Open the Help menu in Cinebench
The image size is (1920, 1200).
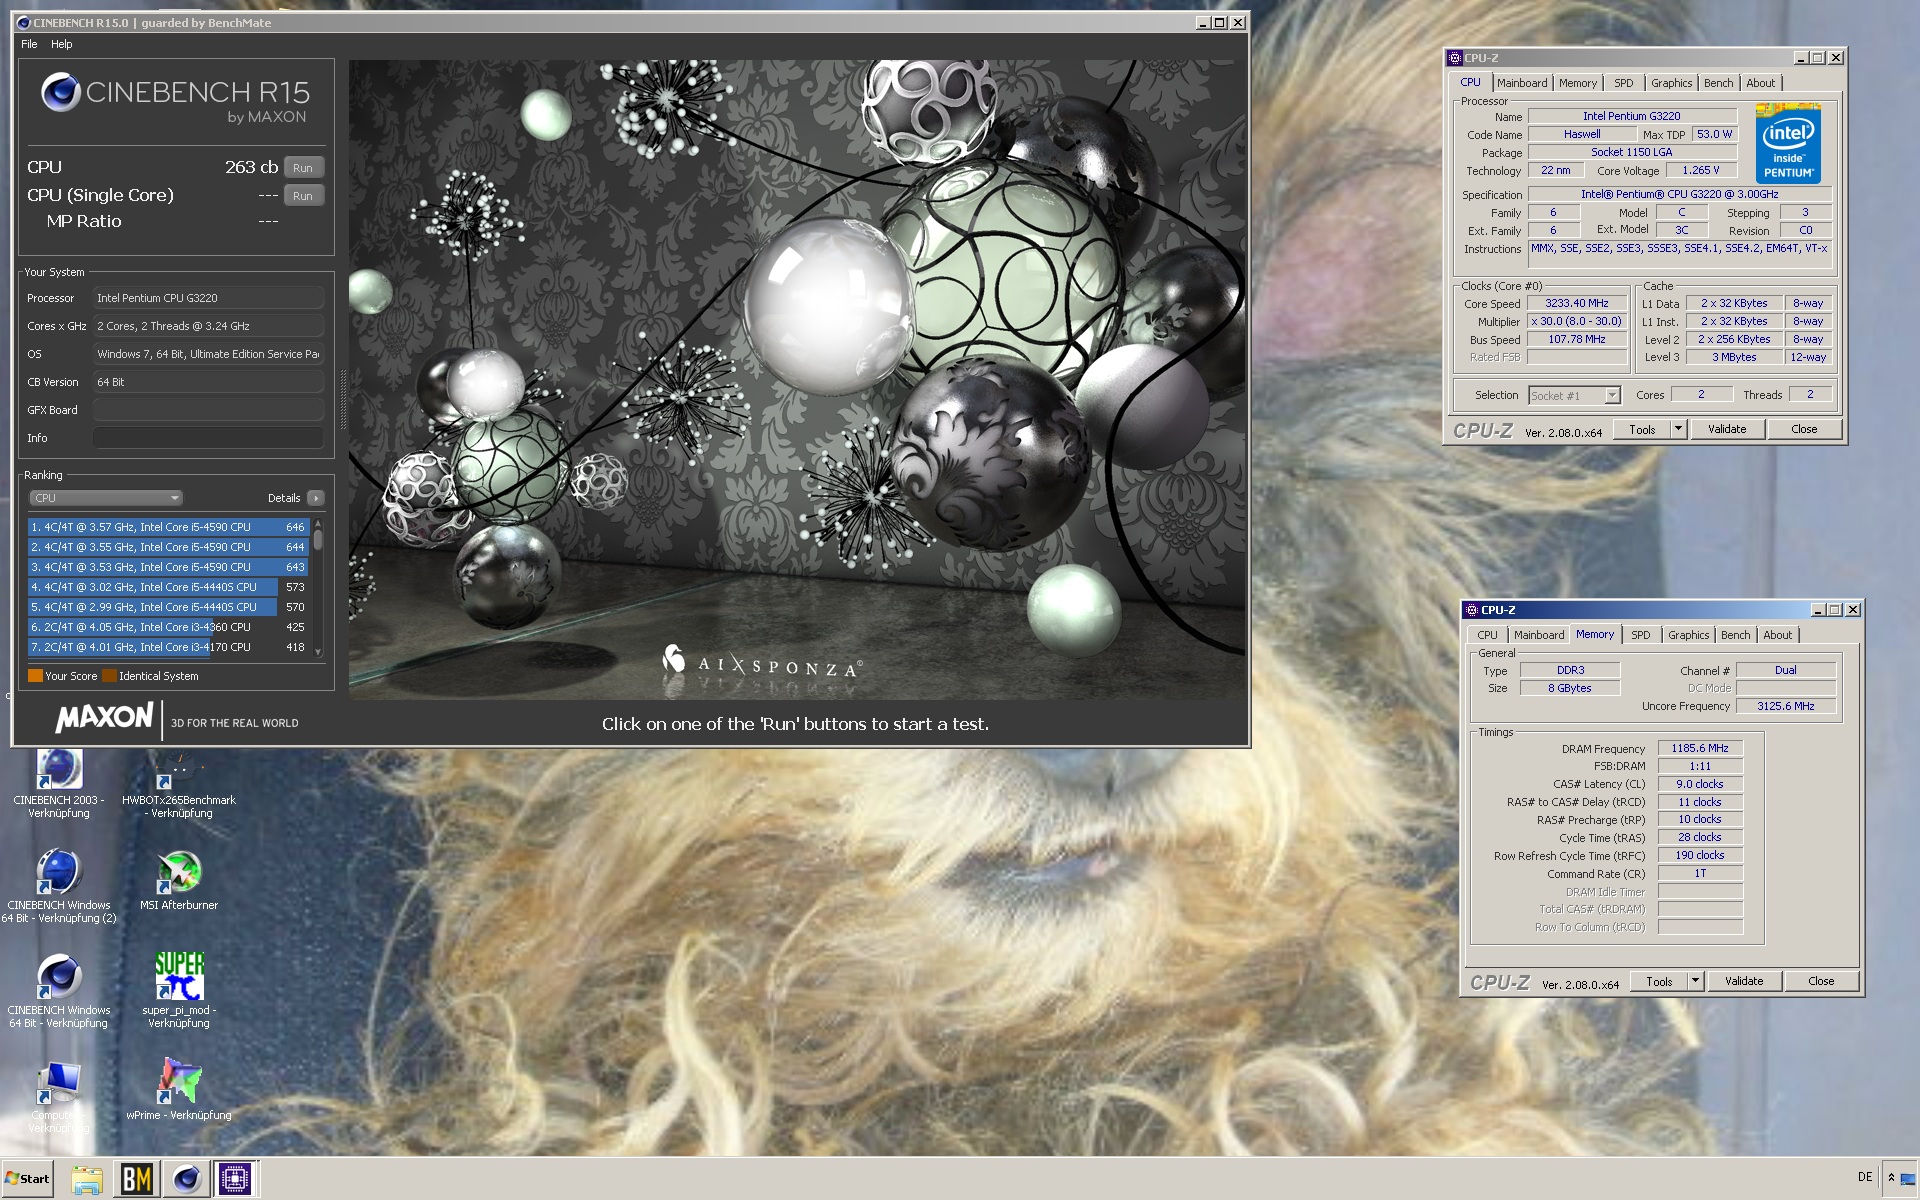click(x=62, y=44)
